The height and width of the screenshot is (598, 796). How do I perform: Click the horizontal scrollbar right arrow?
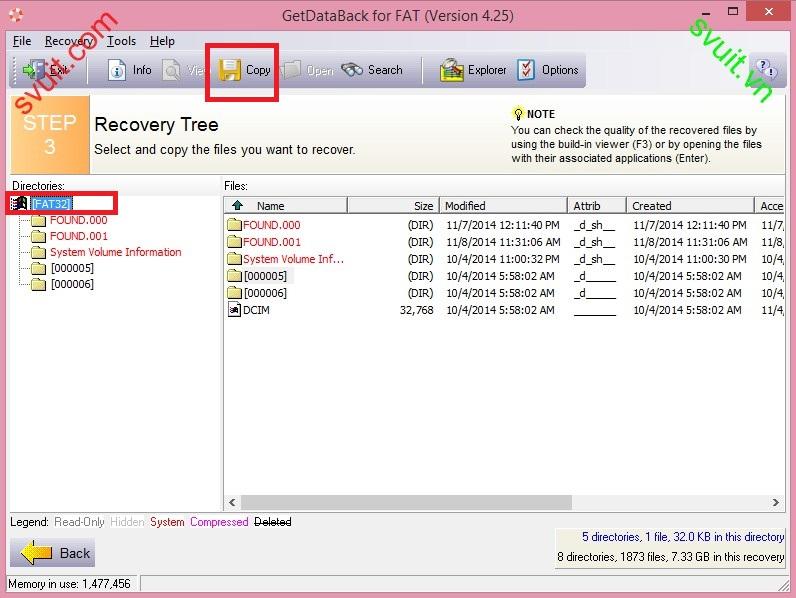coord(775,503)
